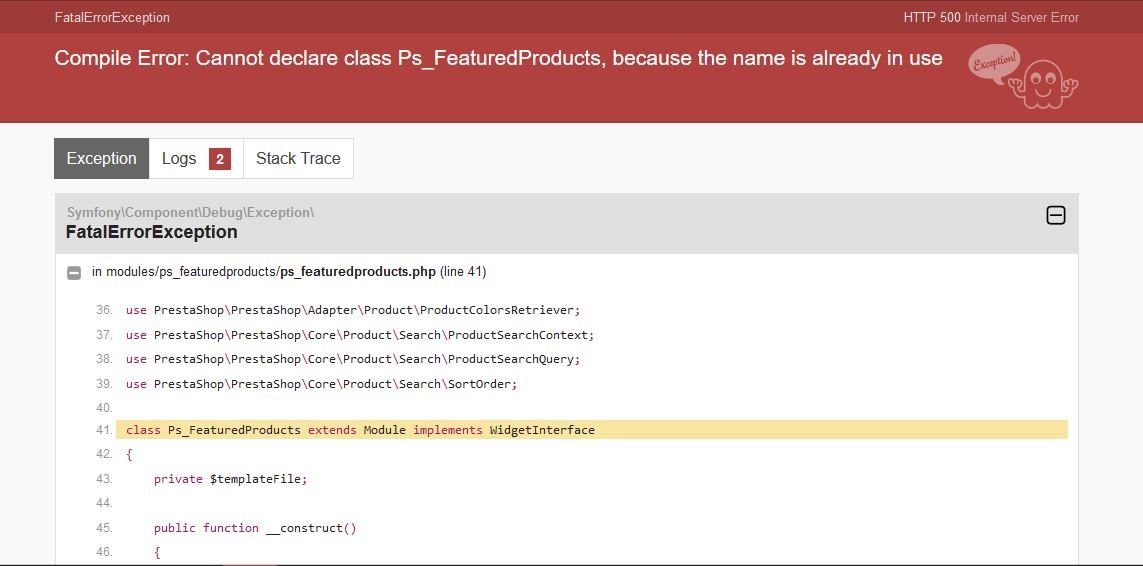Click line 36 ProductColorsRetriever use statement
The image size is (1143, 566).
pyautogui.click(x=353, y=310)
